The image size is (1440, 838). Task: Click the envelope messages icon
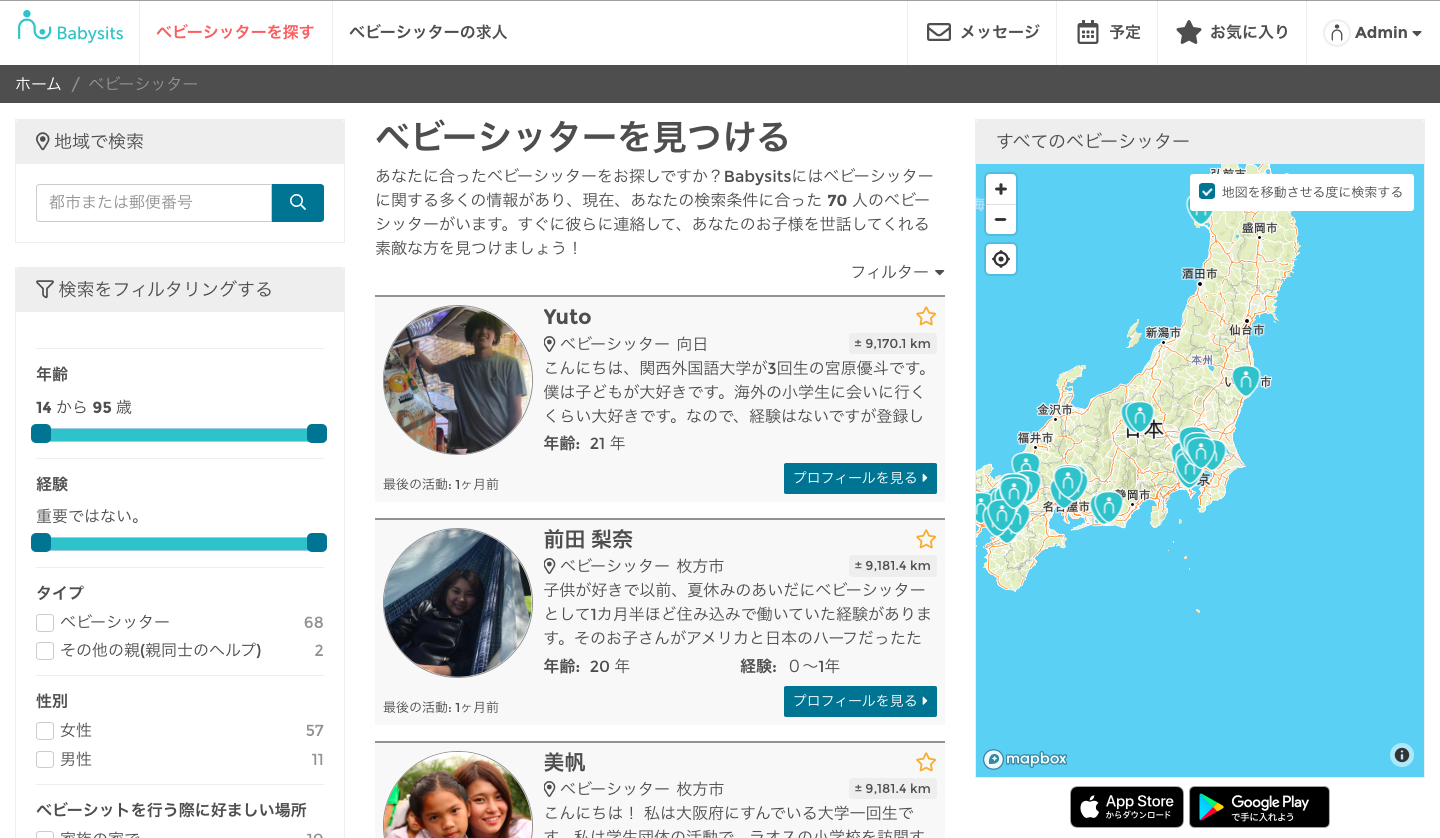coord(938,32)
